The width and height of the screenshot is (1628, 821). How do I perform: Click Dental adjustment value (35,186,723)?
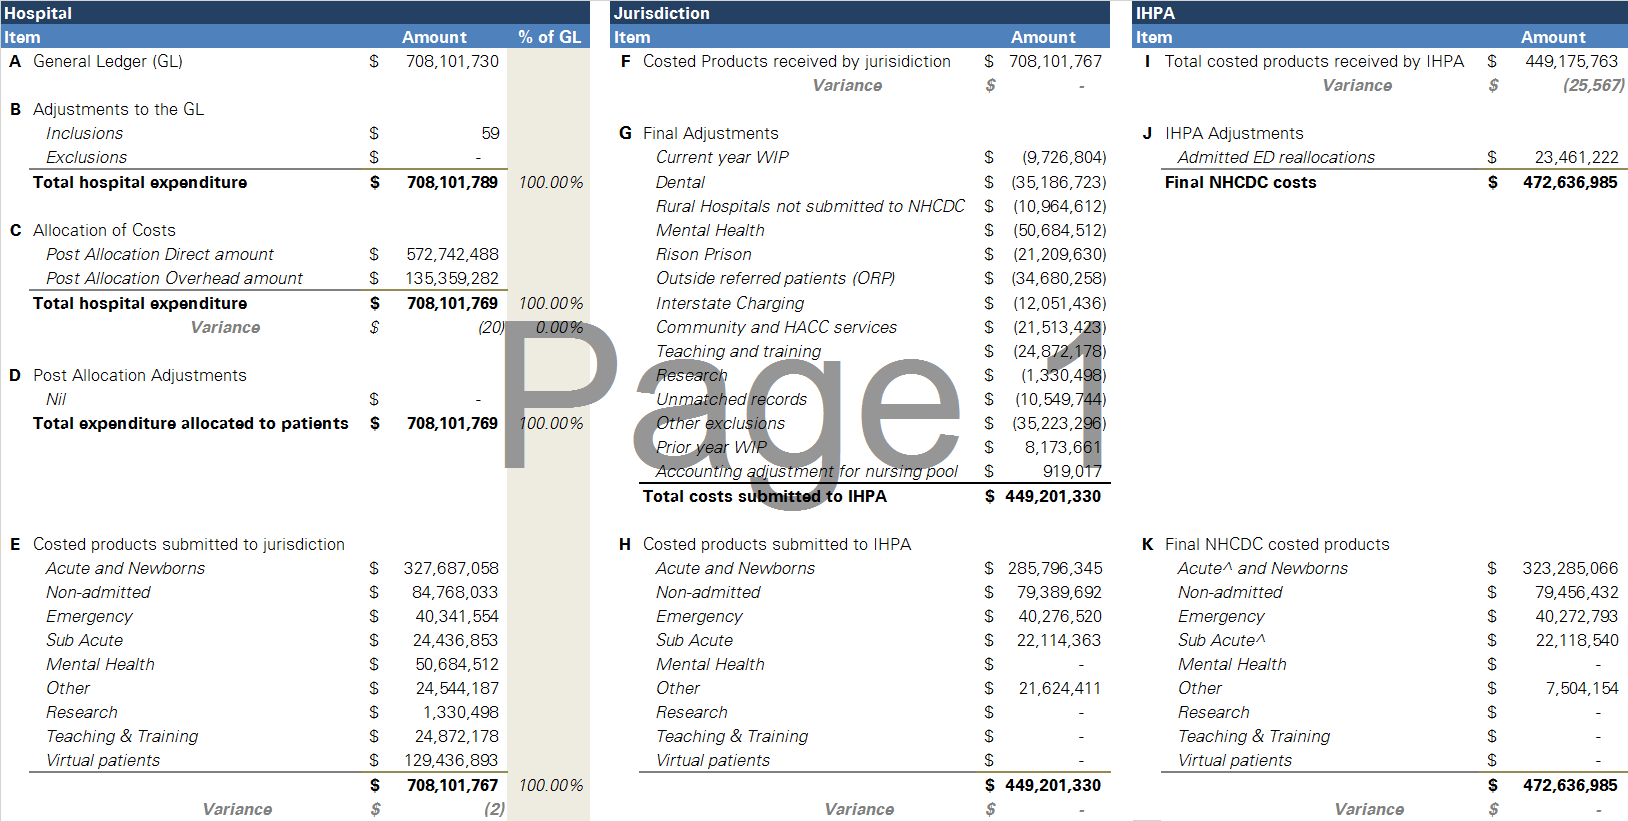coord(1059,182)
